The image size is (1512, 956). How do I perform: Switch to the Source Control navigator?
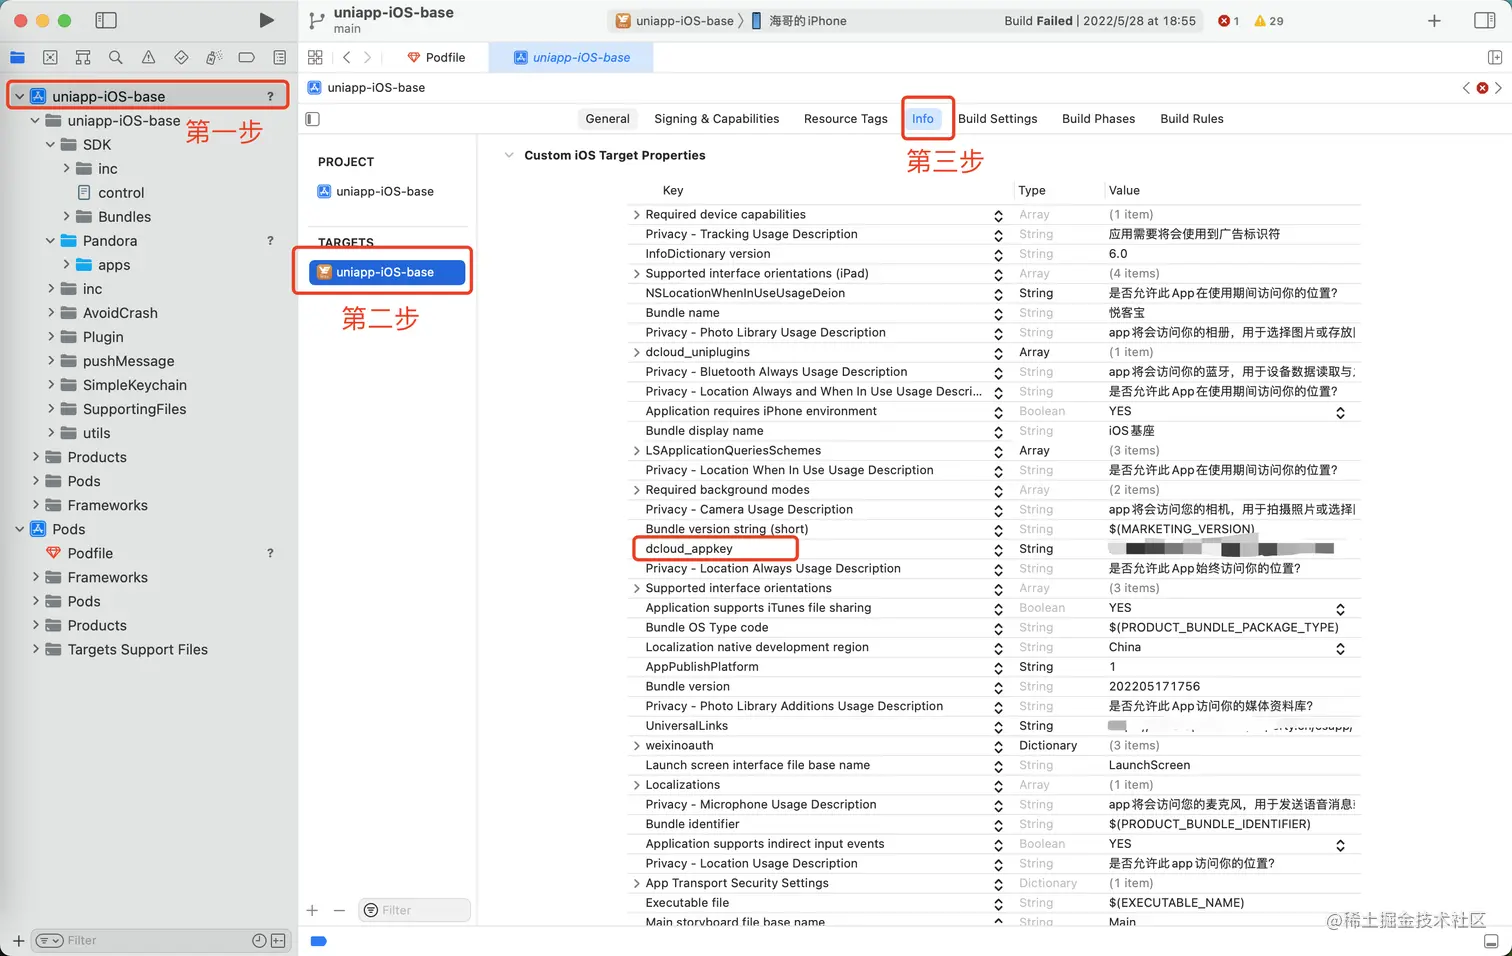(50, 57)
